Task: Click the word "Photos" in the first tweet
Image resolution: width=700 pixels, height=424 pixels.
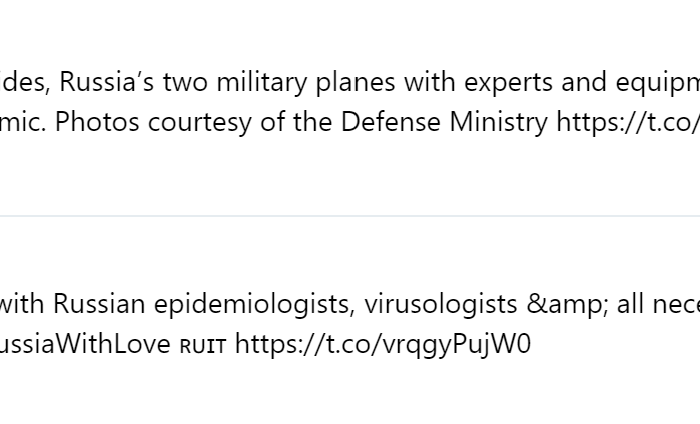Action: click(x=97, y=122)
